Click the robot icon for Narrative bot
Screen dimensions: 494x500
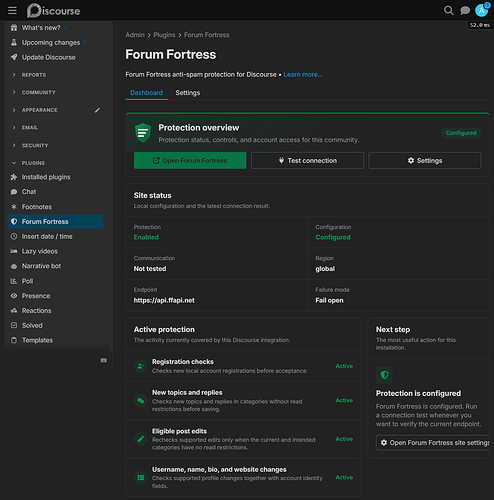tap(14, 266)
